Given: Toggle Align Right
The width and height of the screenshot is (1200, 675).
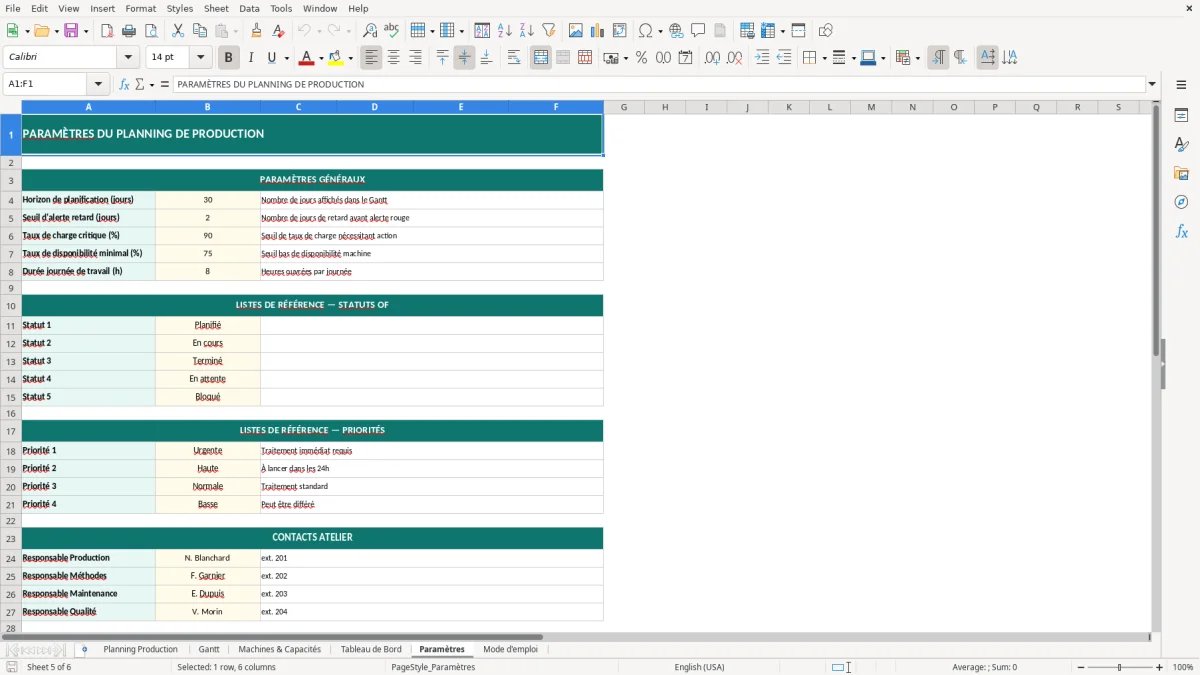Looking at the screenshot, I should click(415, 58).
